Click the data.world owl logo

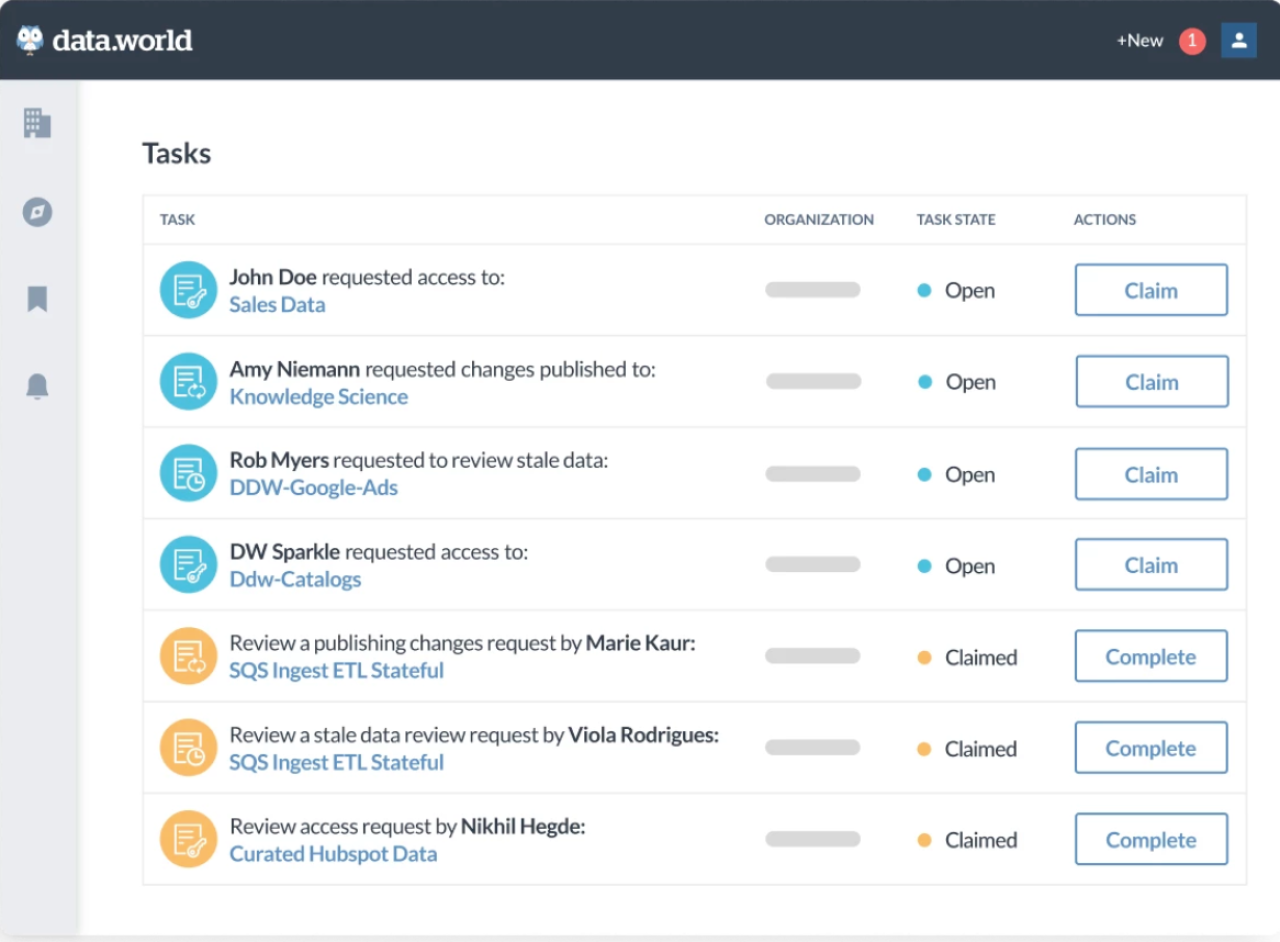tap(30, 40)
